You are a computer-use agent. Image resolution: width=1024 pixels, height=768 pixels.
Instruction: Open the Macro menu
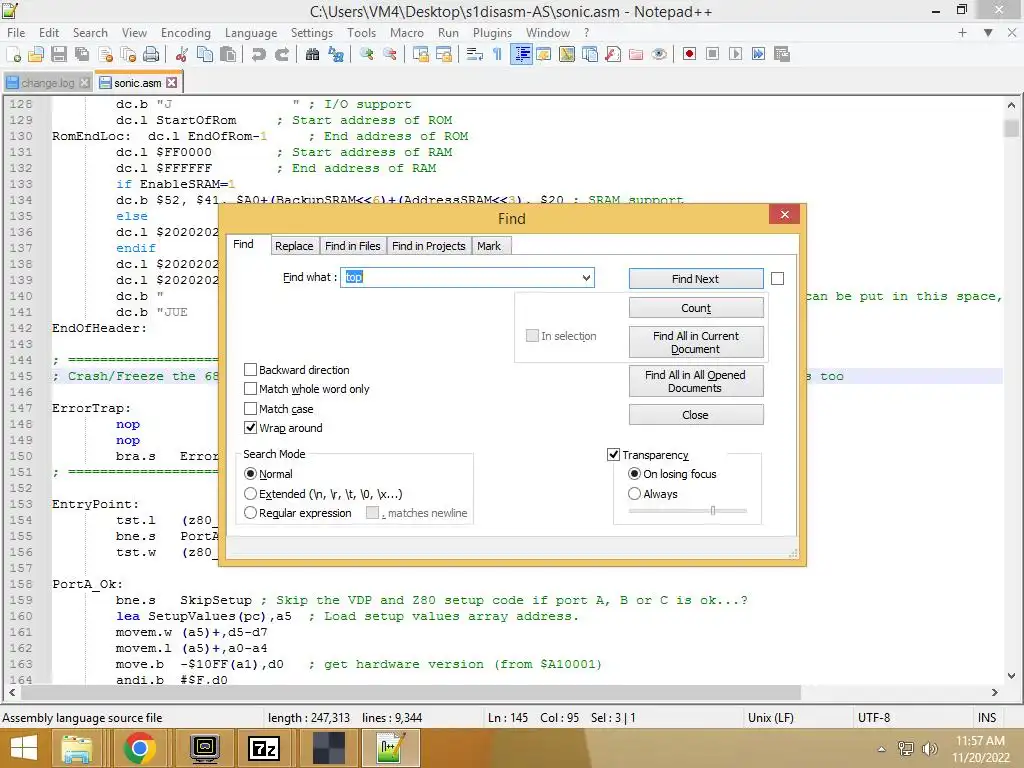pos(406,33)
